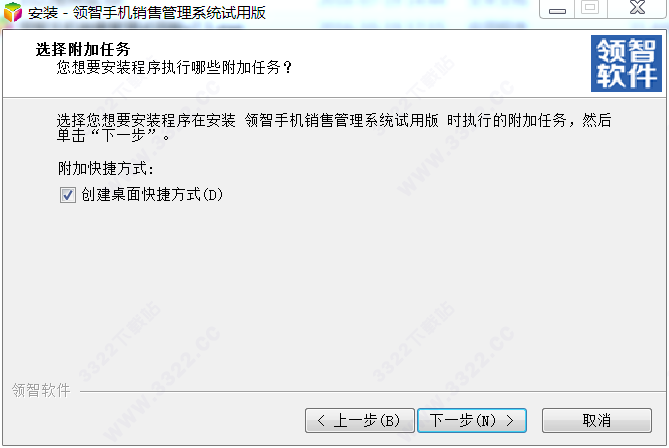Close the 领智手机销售管理系统 installer window
669x448 pixels.
[x=637, y=8]
